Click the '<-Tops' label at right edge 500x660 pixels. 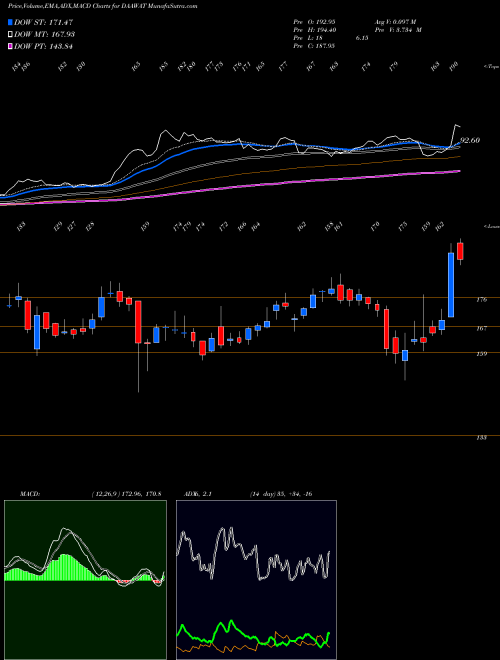tap(491, 67)
